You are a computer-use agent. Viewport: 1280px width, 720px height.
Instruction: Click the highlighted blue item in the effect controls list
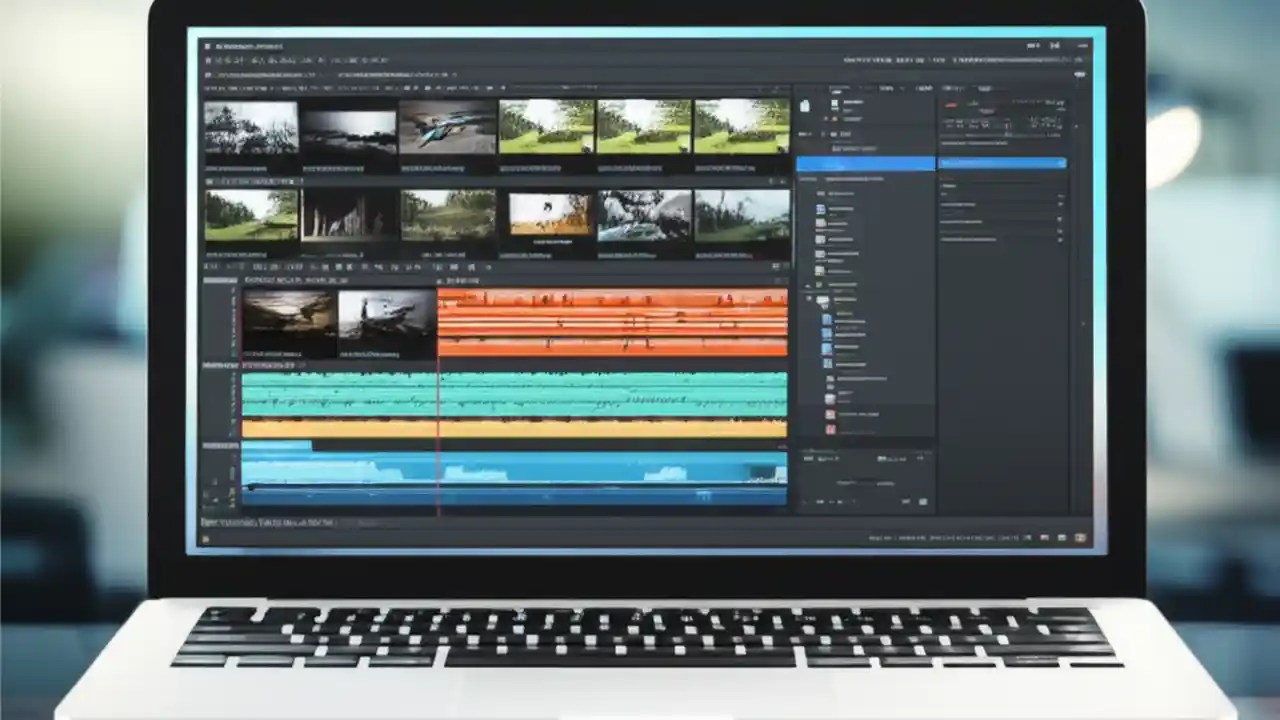1000,163
